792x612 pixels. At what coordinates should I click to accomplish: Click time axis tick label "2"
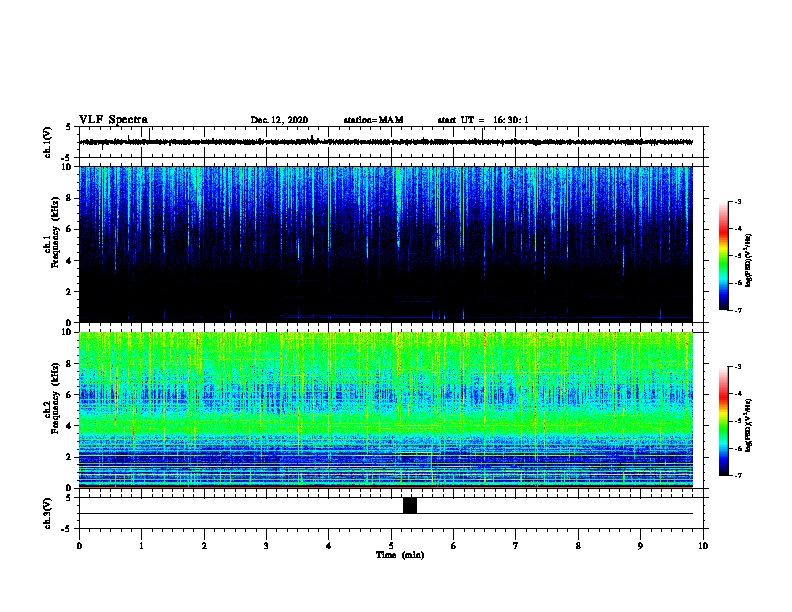[x=204, y=546]
